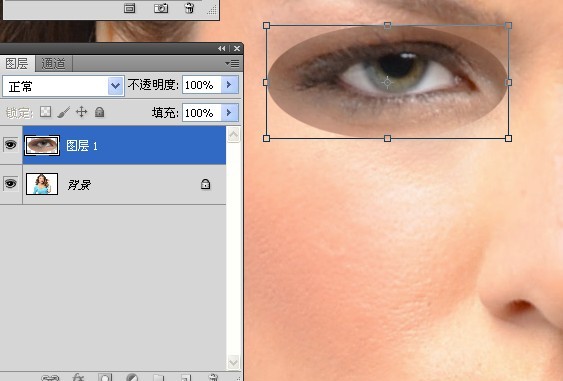
Task: Toggle lock transparent pixels
Action: tap(45, 112)
